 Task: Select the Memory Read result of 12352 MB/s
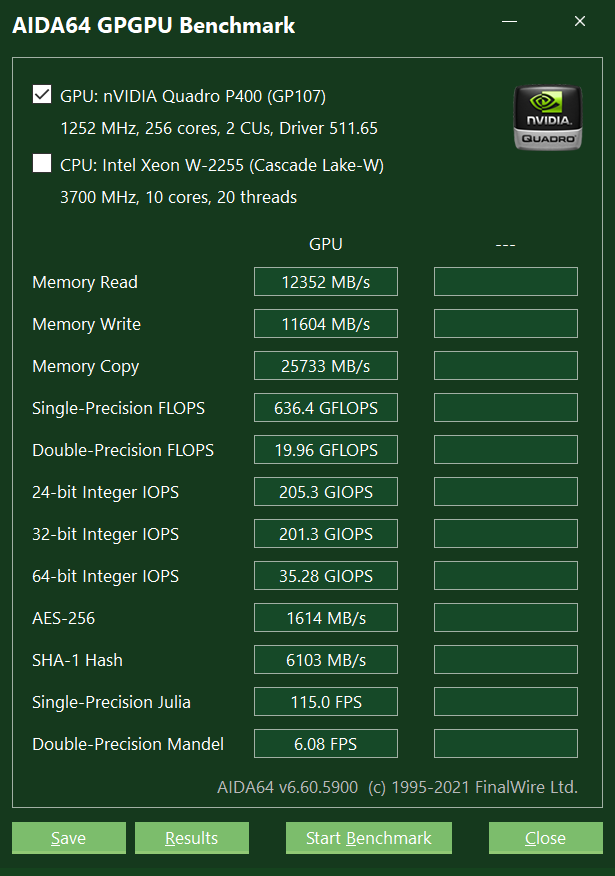[x=326, y=282]
